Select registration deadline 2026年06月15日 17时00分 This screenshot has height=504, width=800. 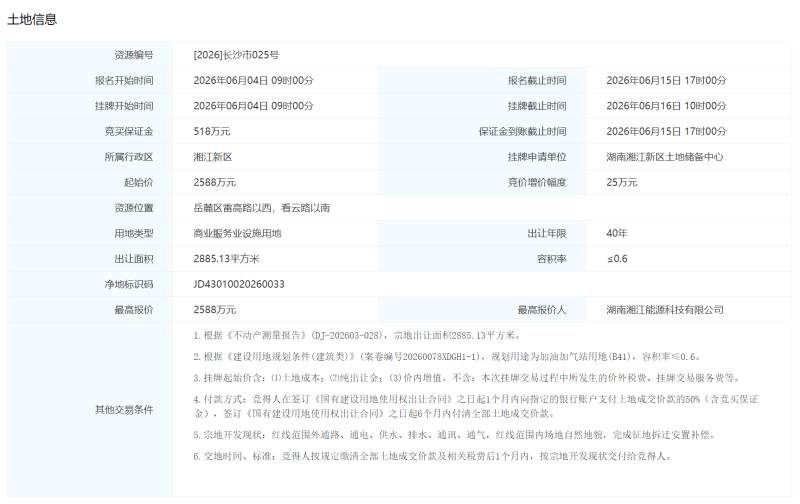point(666,81)
